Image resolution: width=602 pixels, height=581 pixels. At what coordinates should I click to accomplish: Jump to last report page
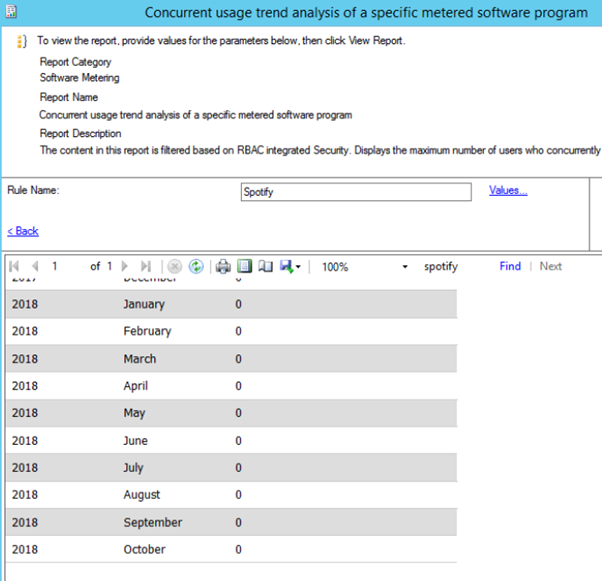coord(146,266)
